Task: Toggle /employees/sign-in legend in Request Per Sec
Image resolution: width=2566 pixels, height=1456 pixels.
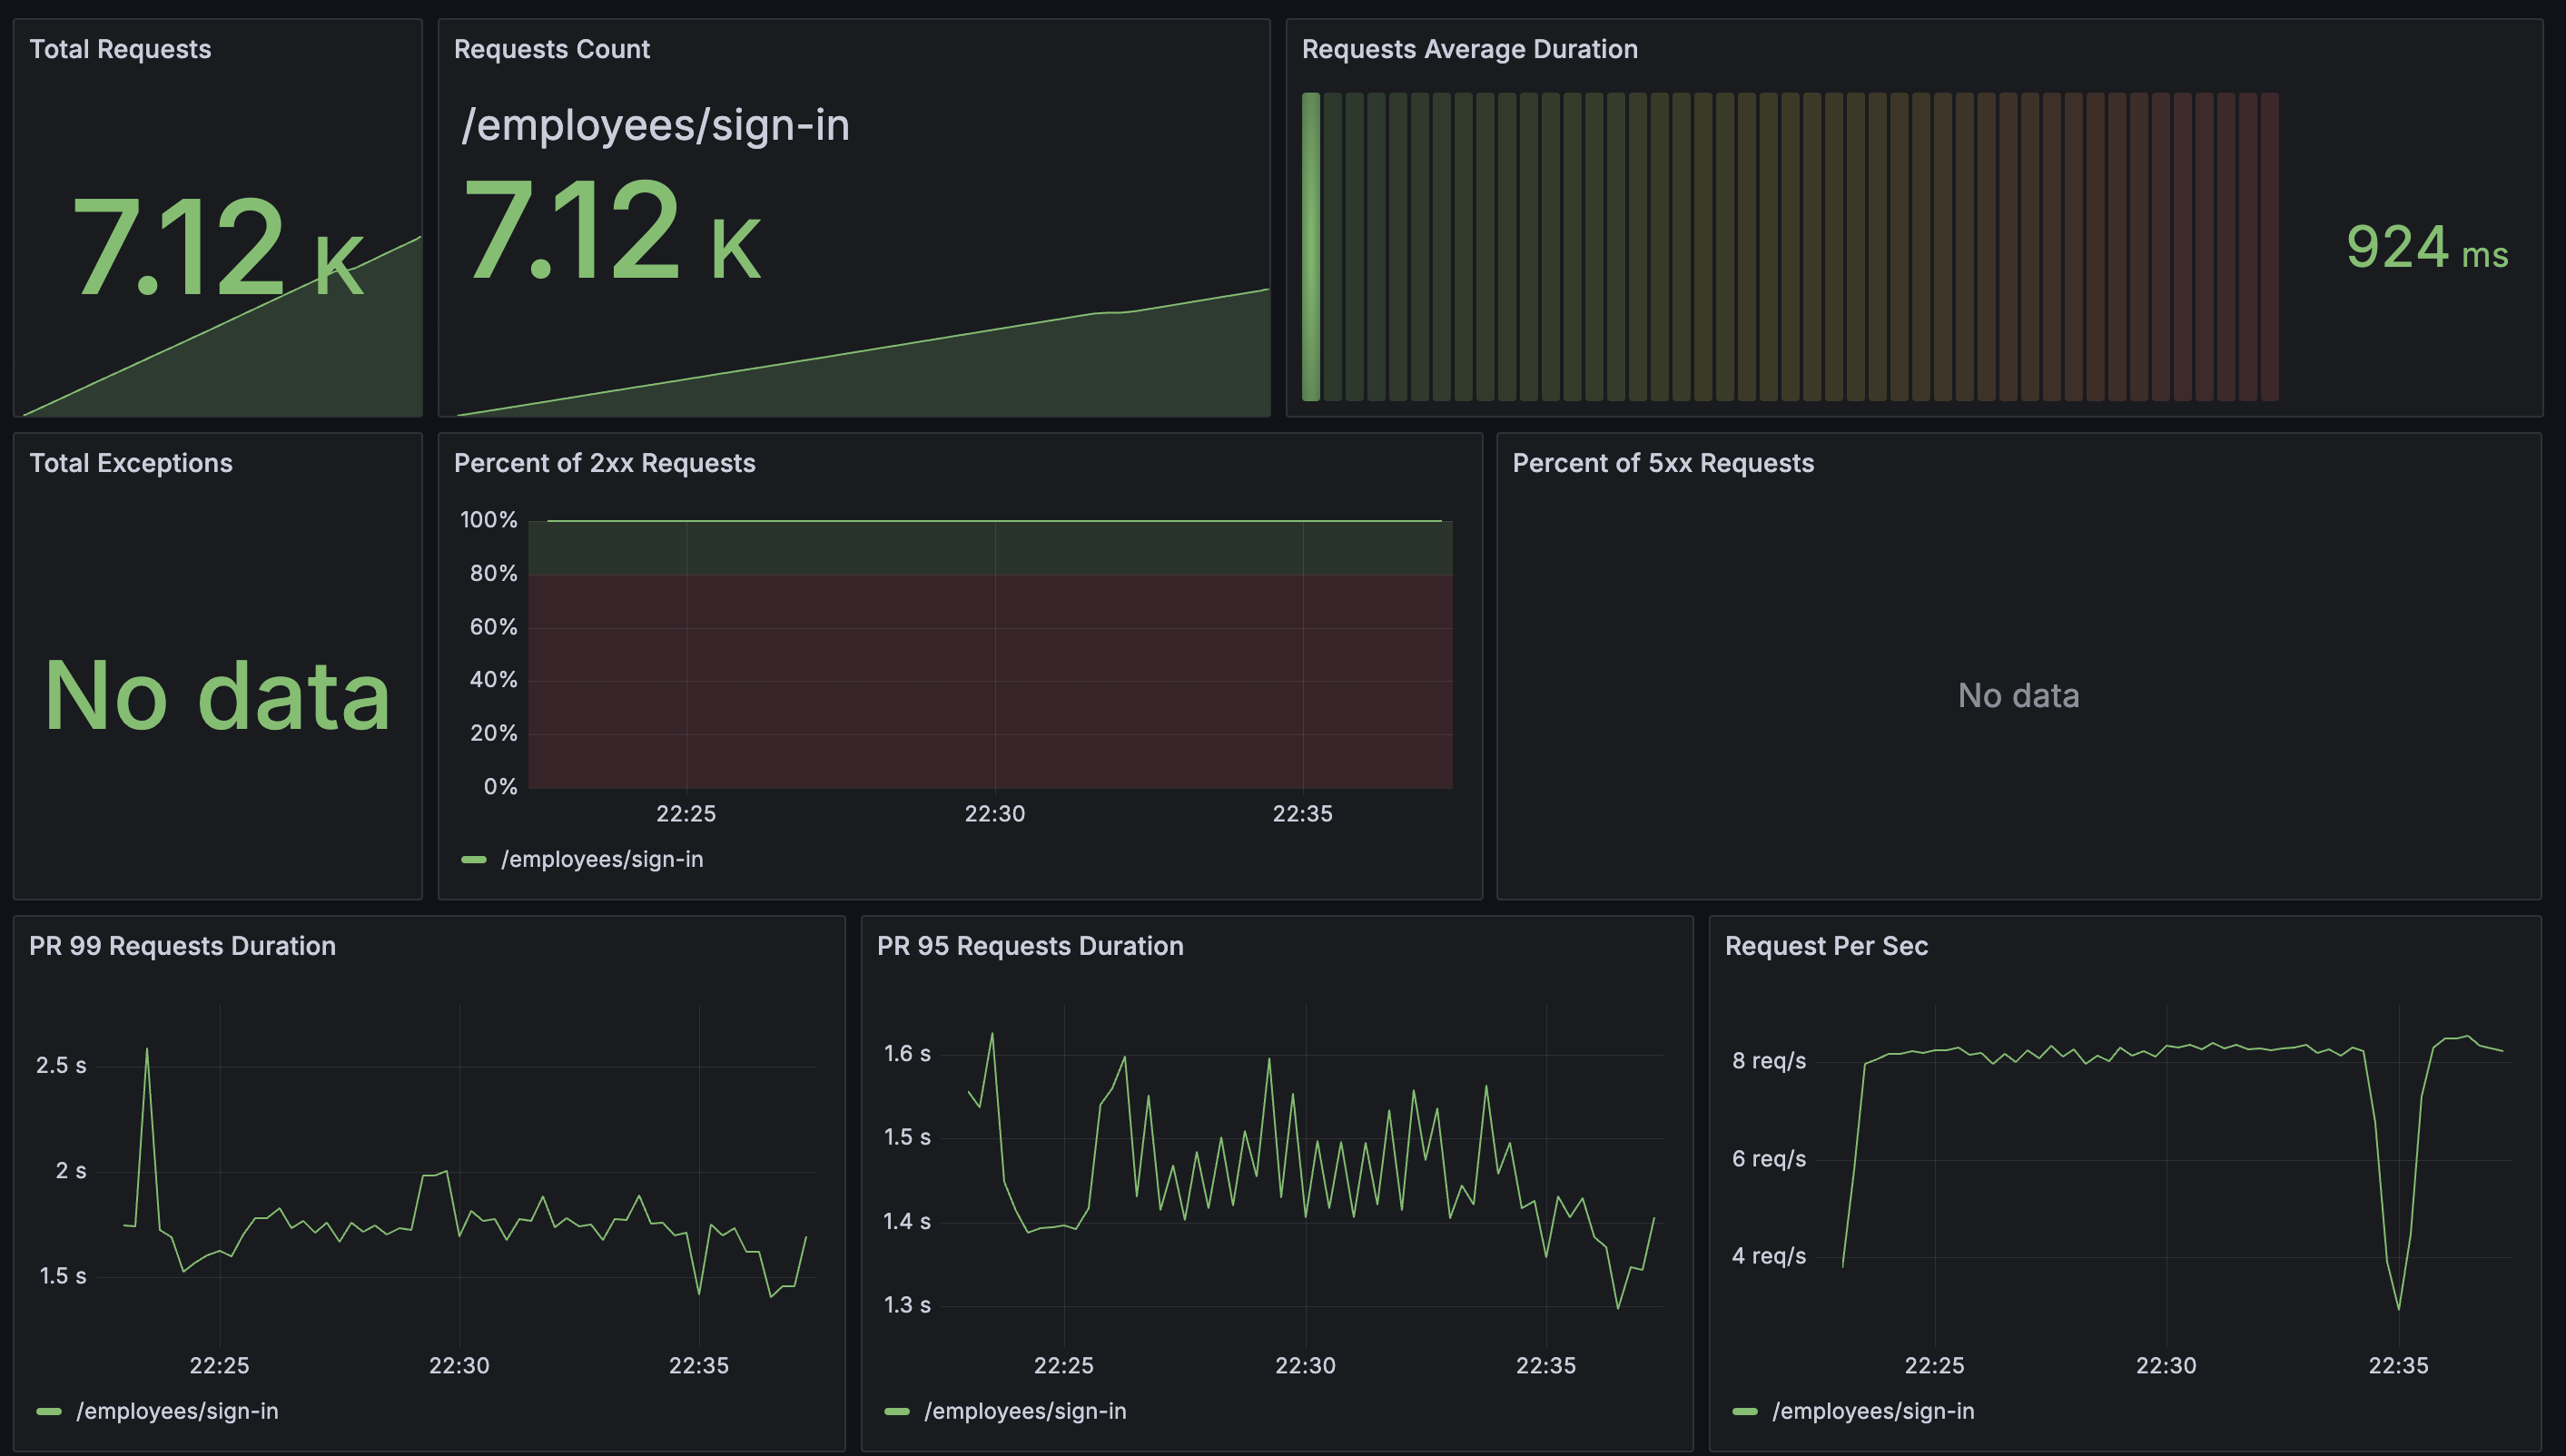Action: point(1873,1411)
